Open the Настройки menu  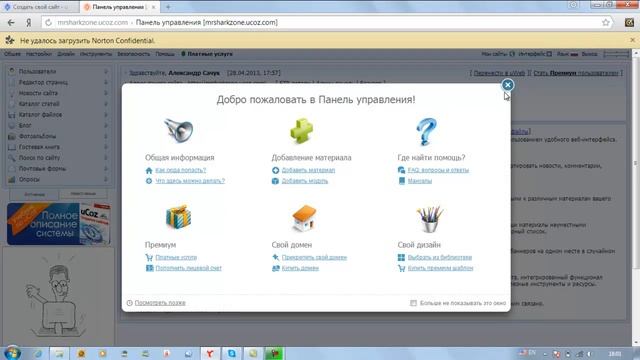point(39,54)
